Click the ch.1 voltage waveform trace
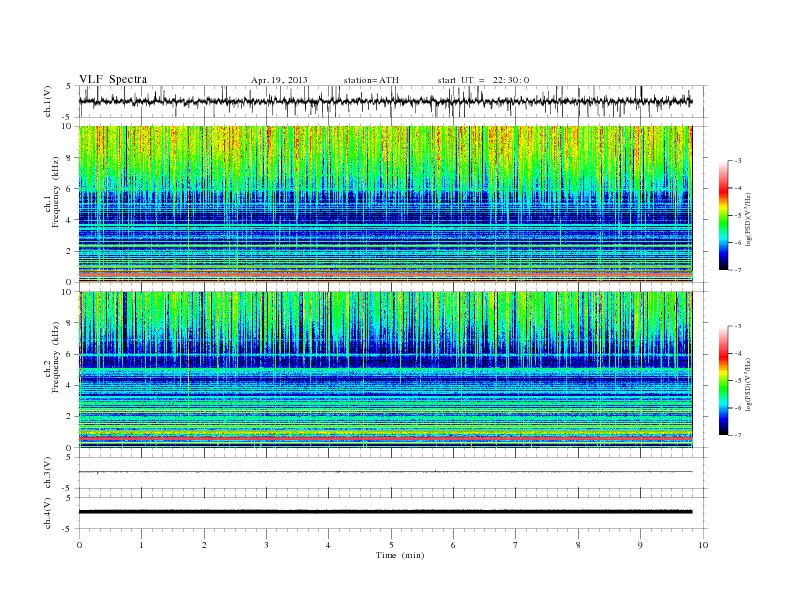The height and width of the screenshot is (612, 792). (385, 101)
